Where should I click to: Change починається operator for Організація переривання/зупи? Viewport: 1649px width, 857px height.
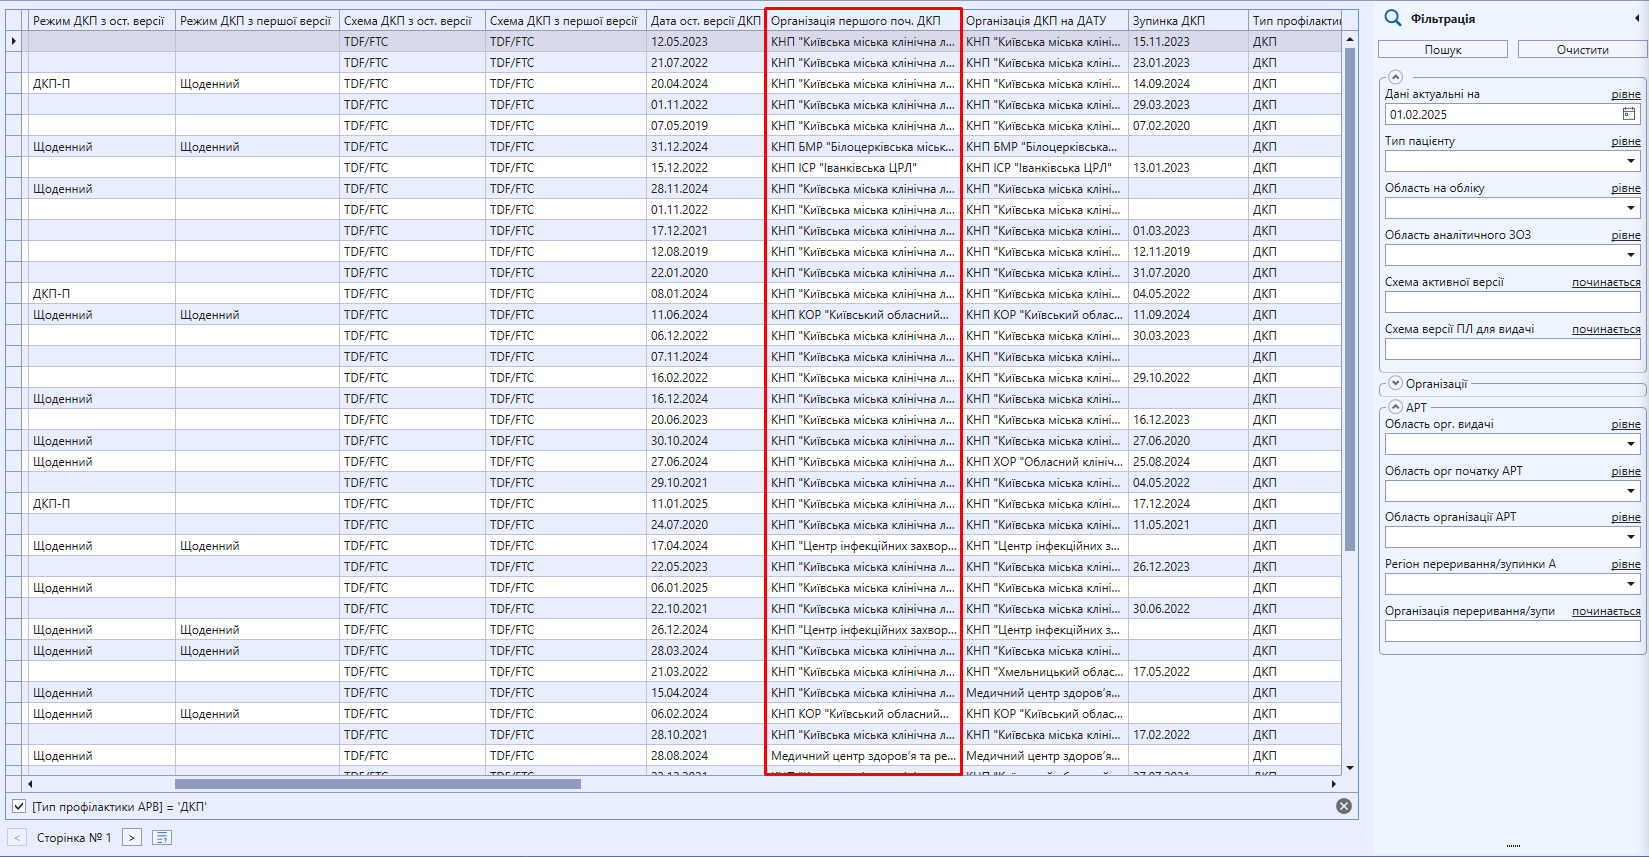pos(1606,611)
